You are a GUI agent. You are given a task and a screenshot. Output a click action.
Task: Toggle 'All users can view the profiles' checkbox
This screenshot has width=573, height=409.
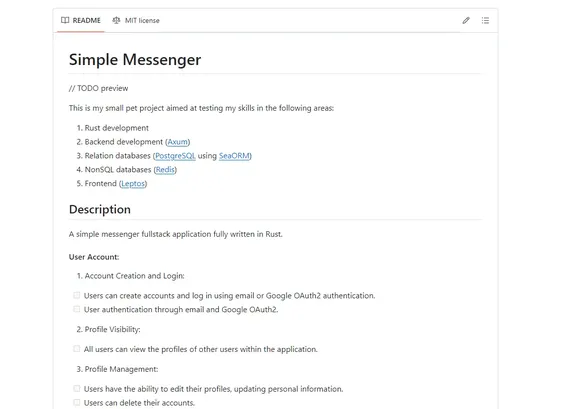76,349
